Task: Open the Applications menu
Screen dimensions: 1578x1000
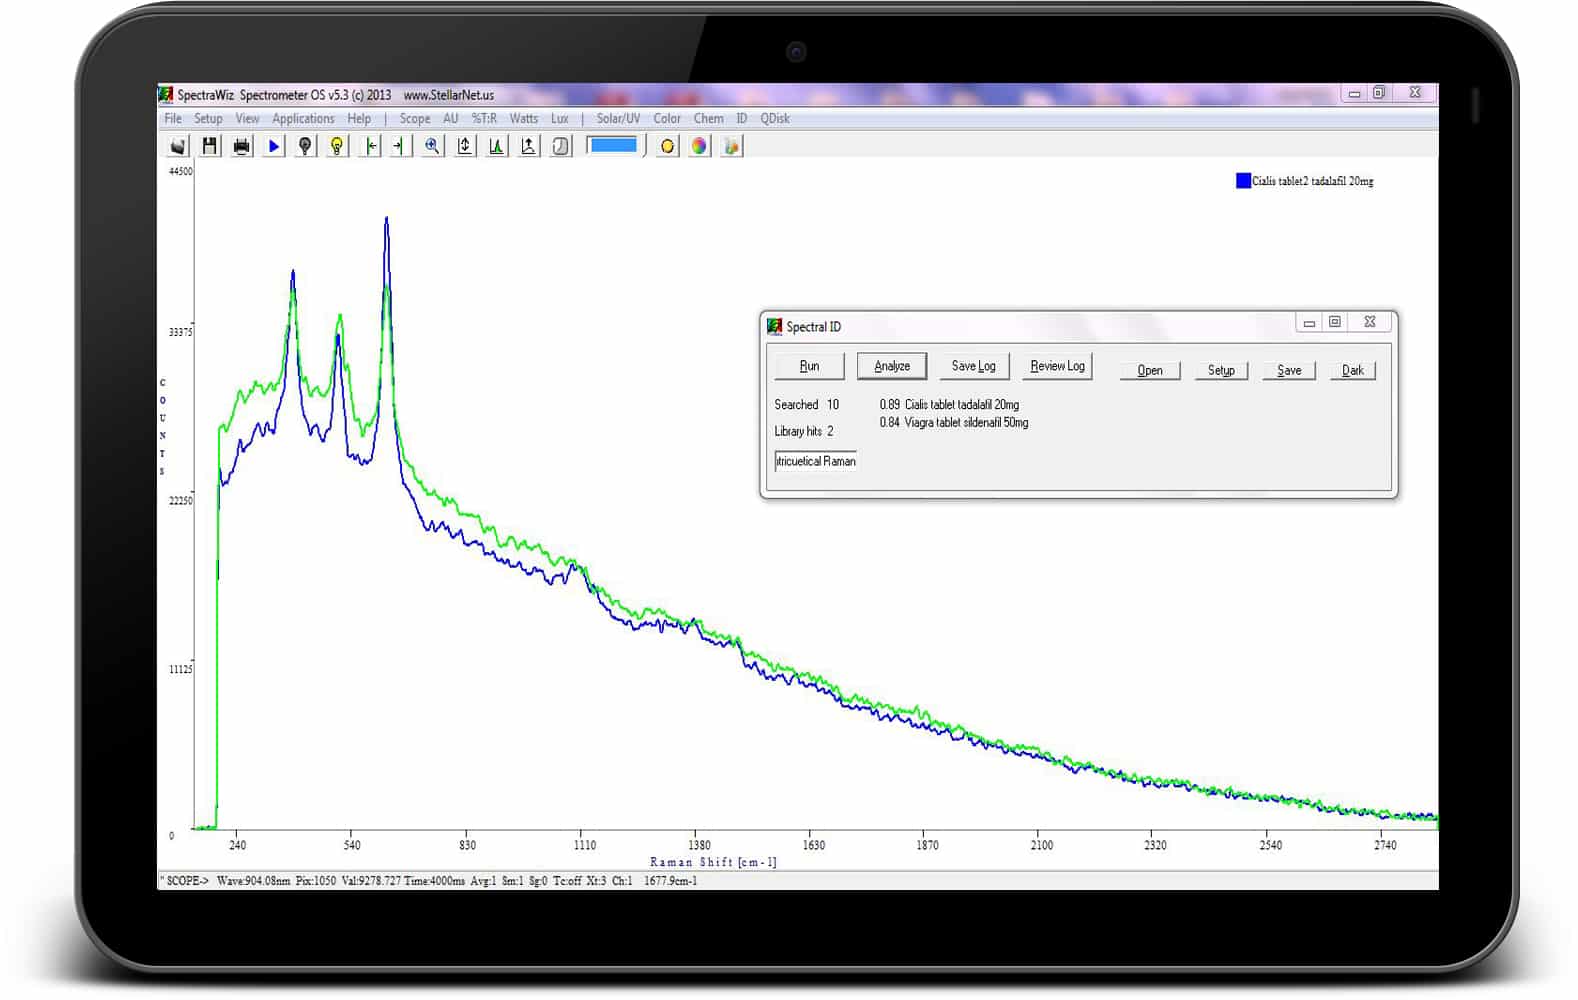Action: pos(303,118)
